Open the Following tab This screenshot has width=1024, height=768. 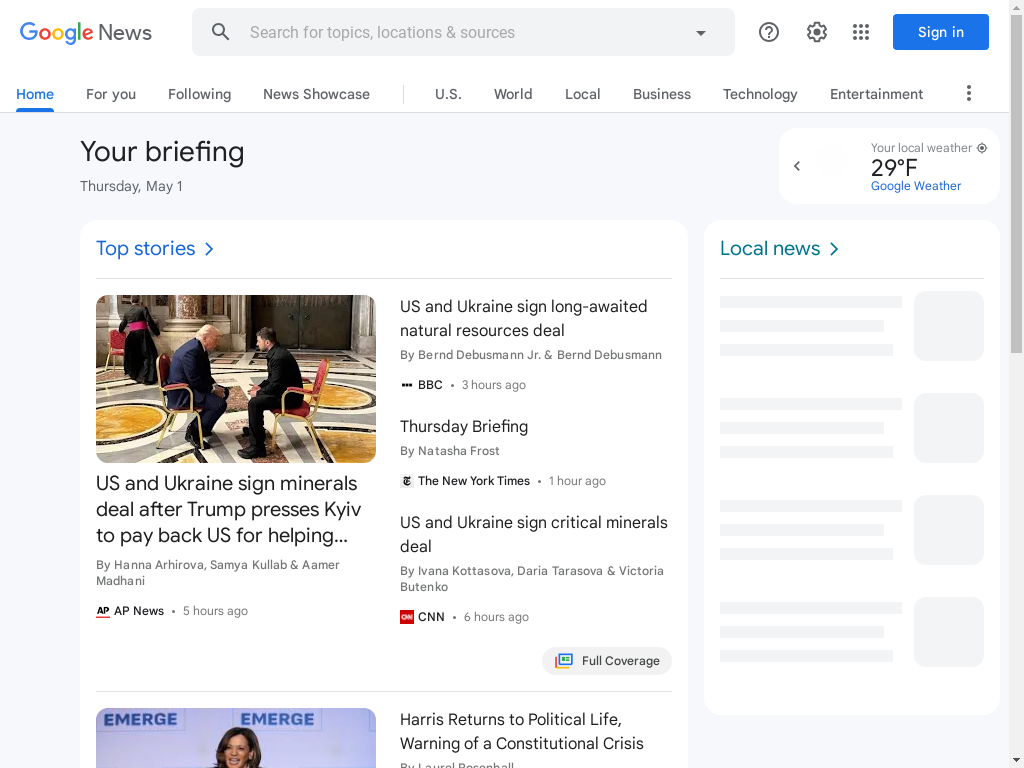pos(199,94)
